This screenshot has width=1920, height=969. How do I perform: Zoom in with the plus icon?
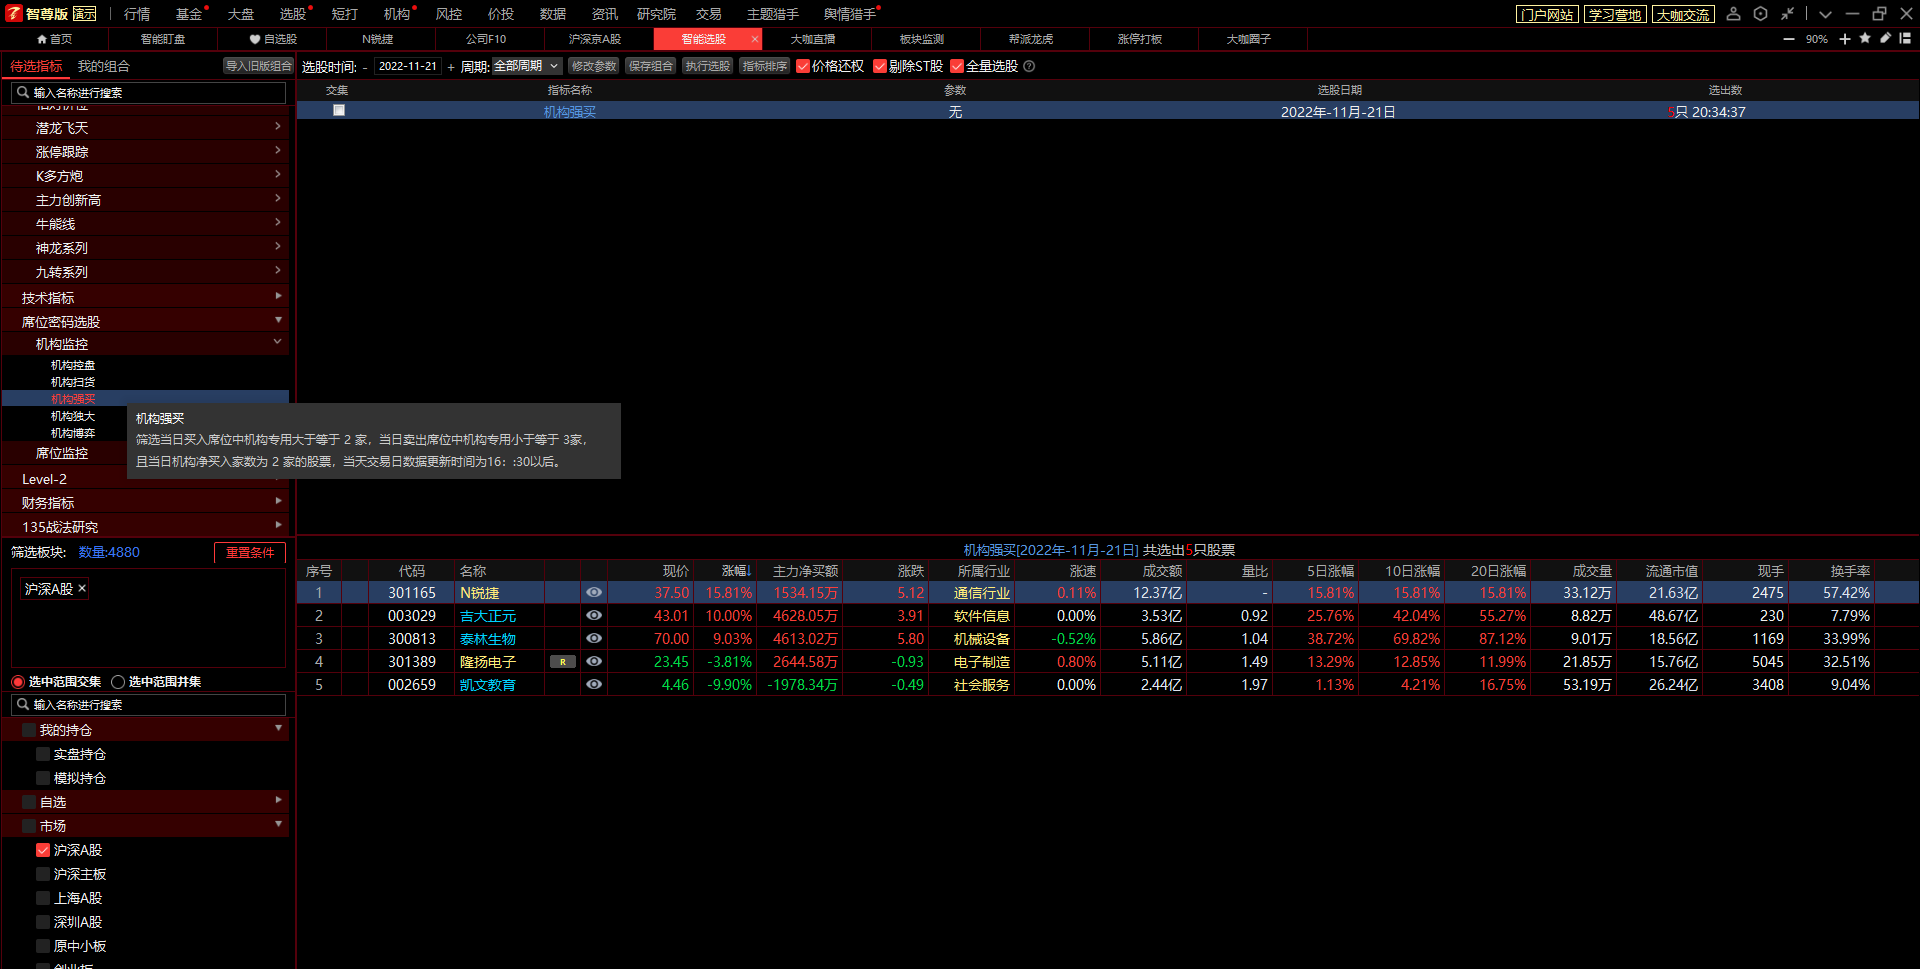(x=1845, y=39)
